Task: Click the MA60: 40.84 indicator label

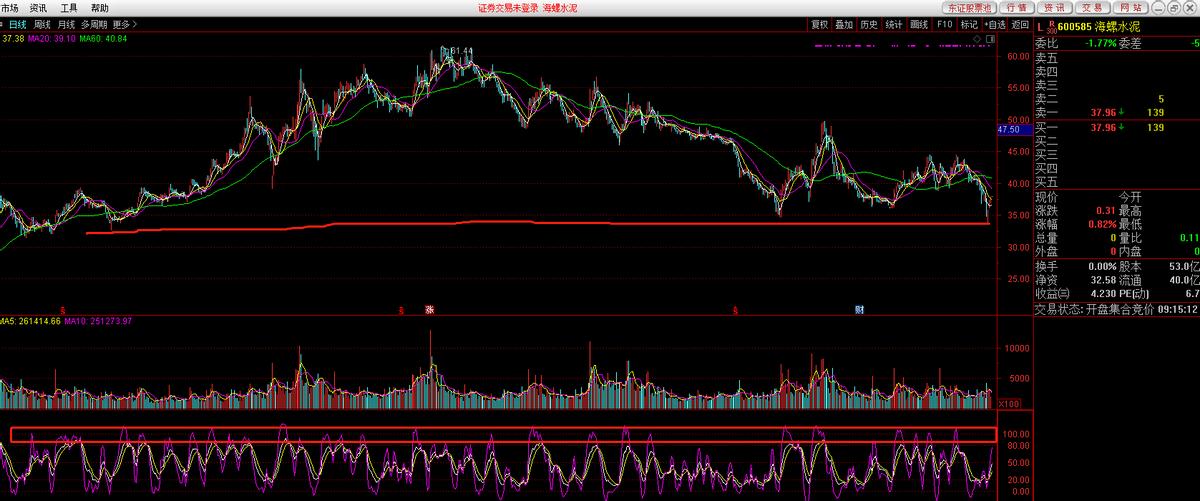Action: 104,38
